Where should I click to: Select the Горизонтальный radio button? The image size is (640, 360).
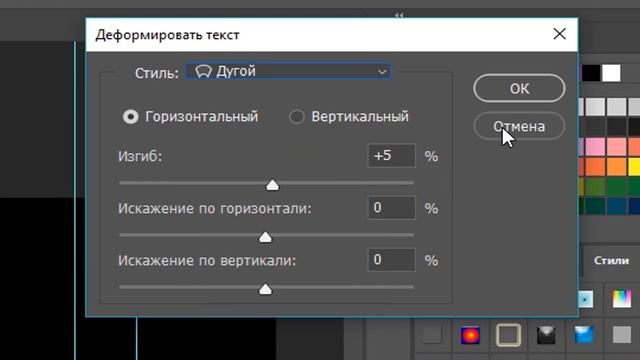click(x=131, y=117)
